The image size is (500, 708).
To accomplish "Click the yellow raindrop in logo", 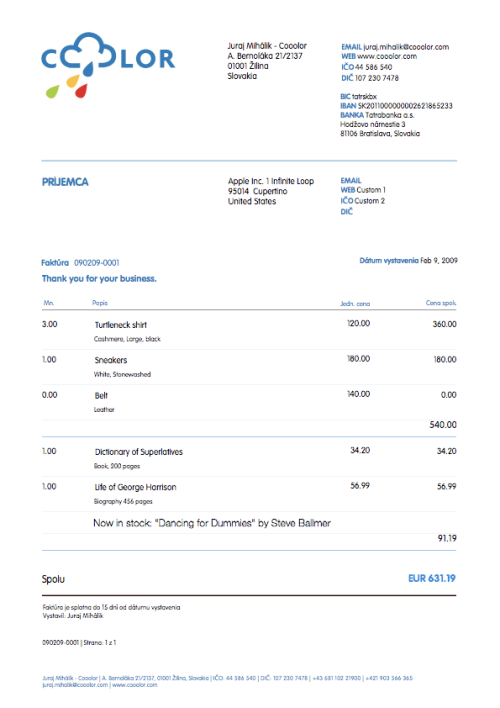I will click(x=73, y=81).
